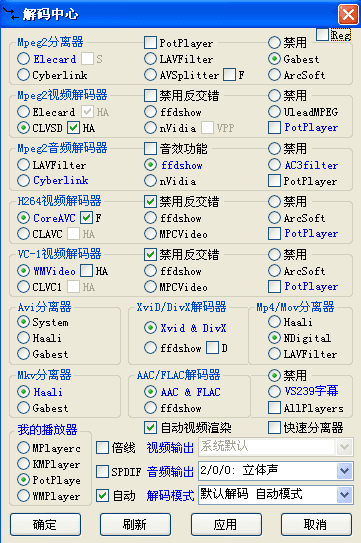The image size is (361, 543).
Task: Select CLAVC H264 decoder
Action: [x=23, y=234]
